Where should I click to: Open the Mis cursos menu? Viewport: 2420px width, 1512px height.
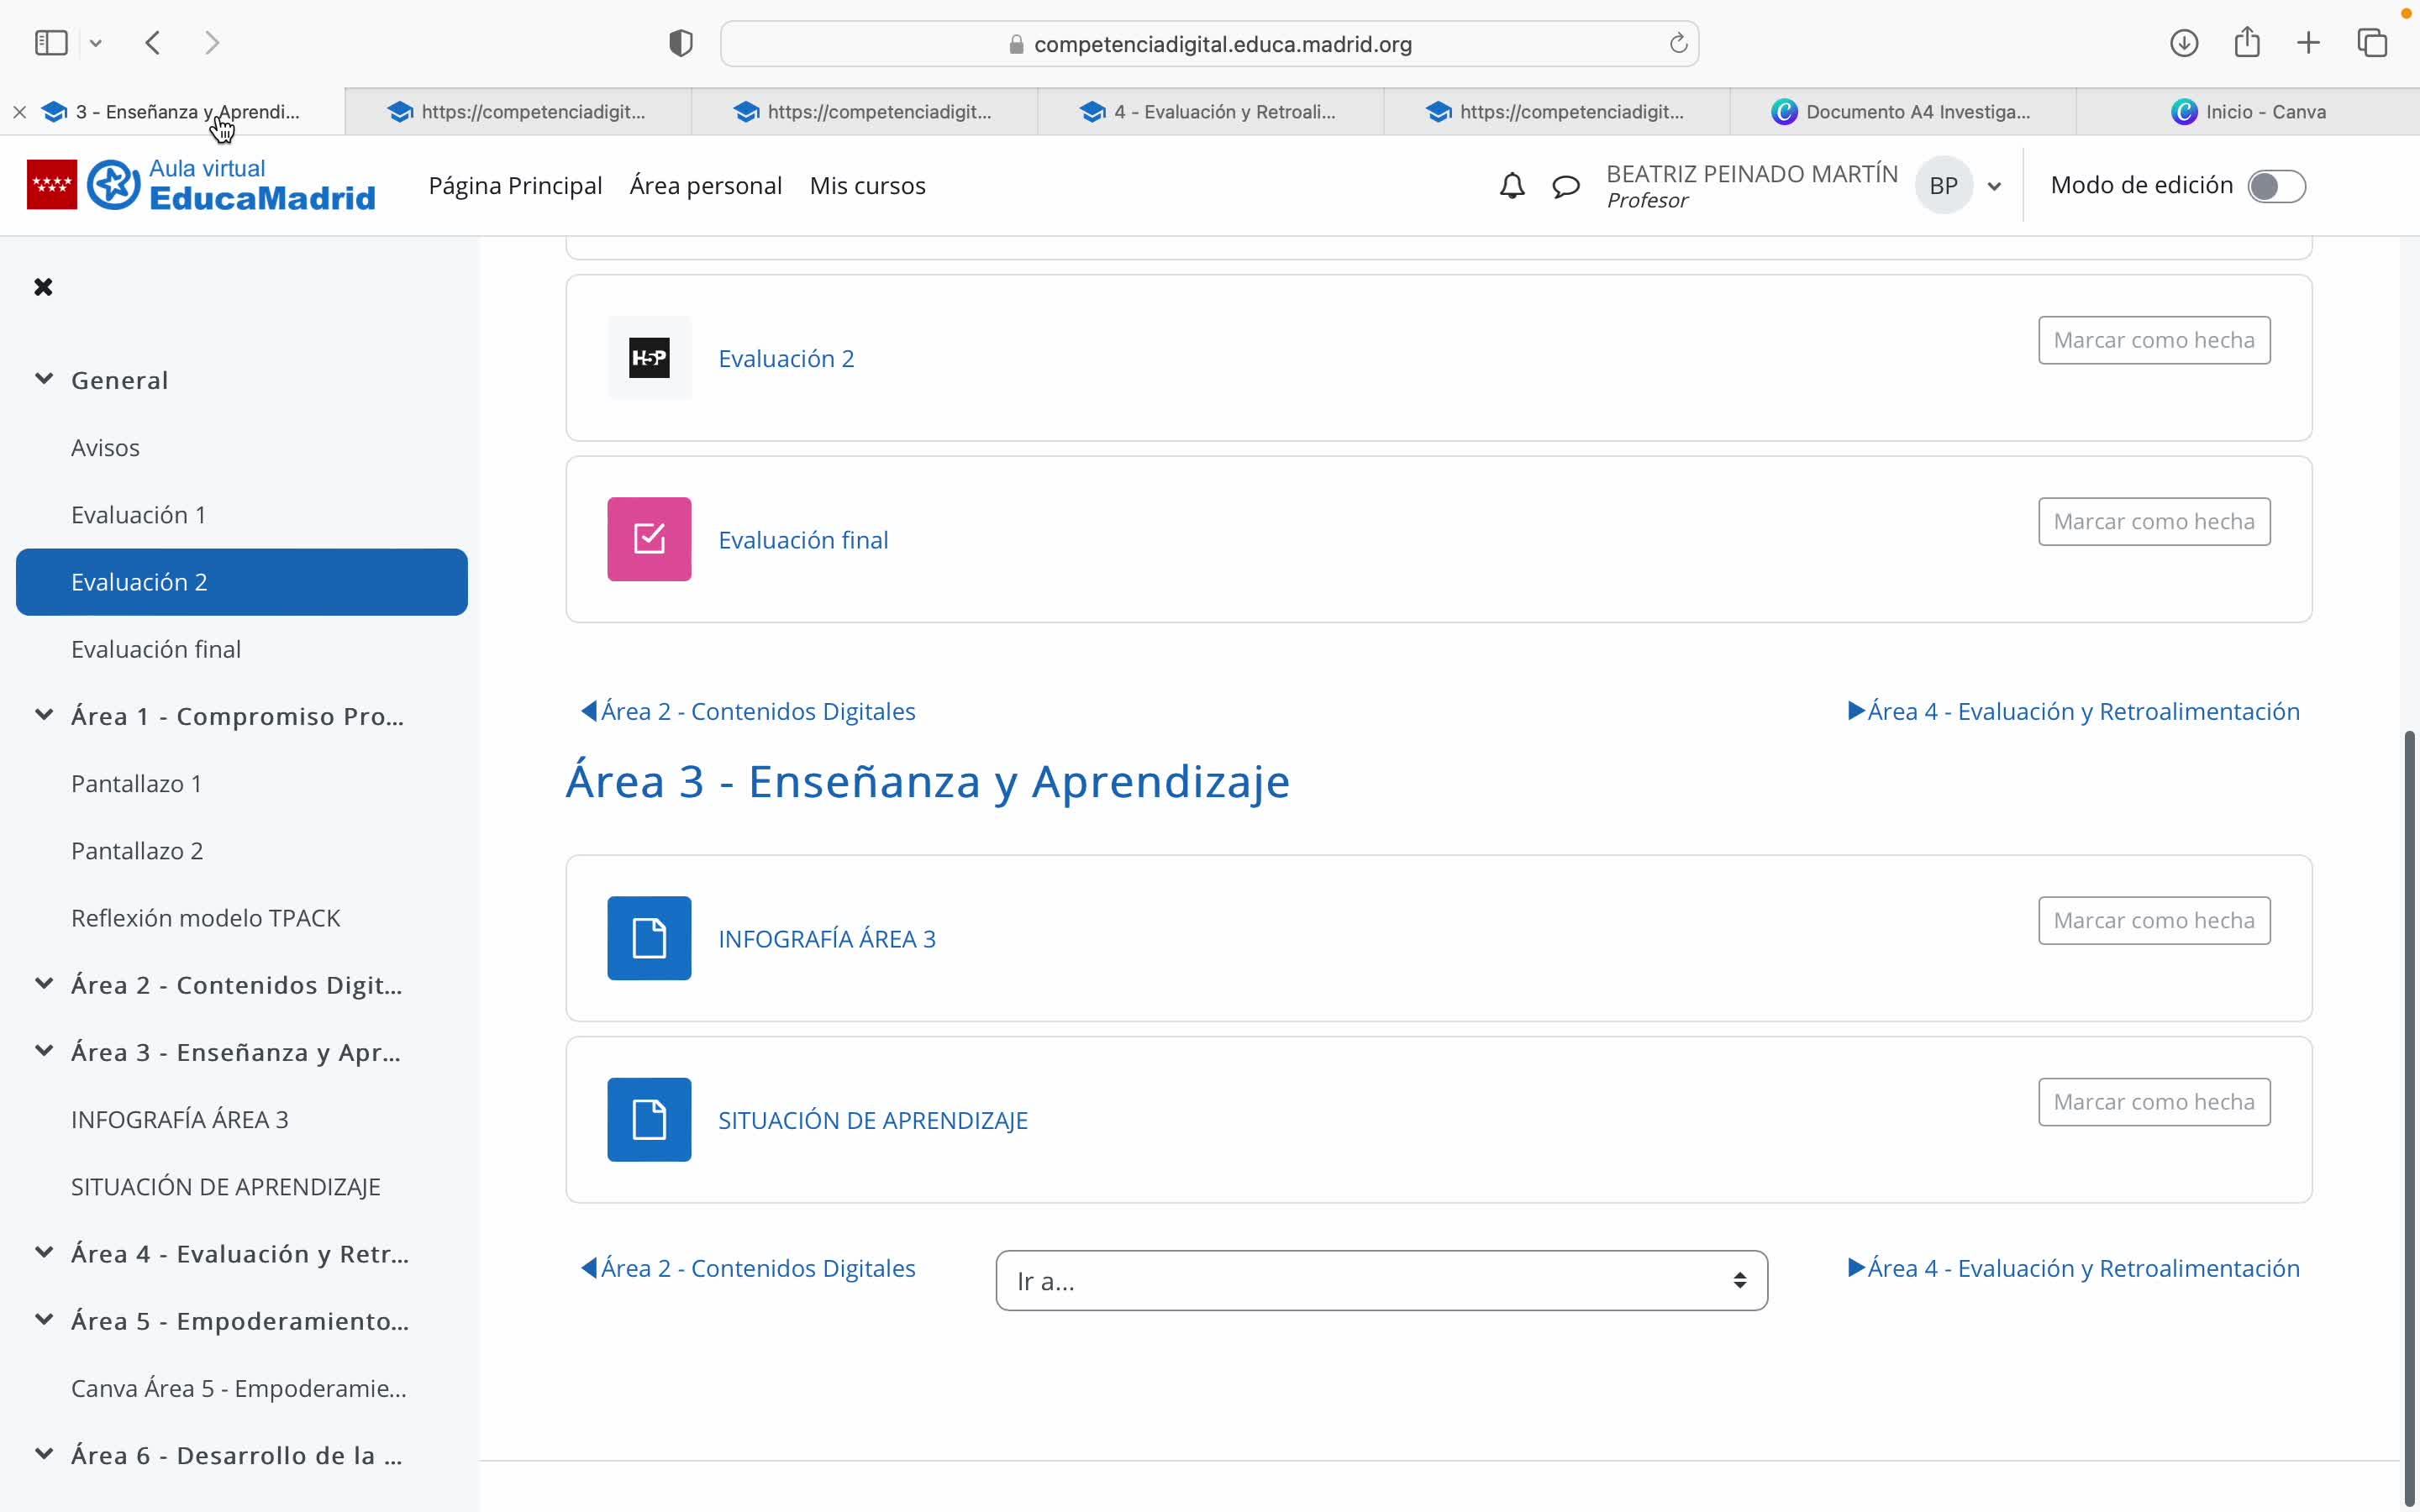point(867,186)
